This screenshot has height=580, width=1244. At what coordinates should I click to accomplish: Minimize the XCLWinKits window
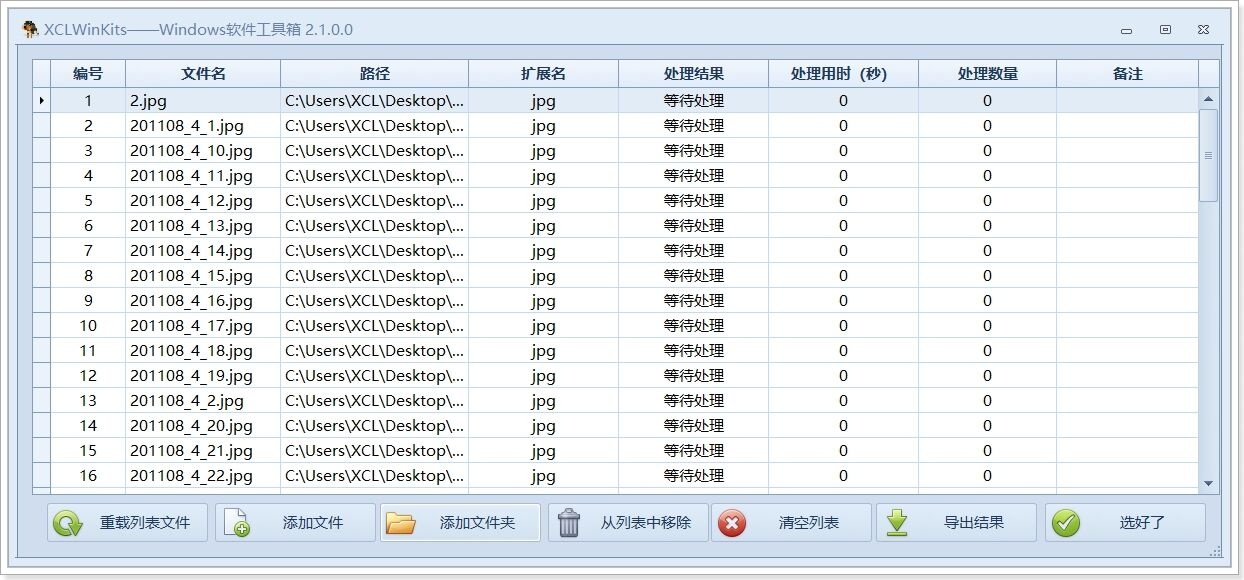[1127, 30]
